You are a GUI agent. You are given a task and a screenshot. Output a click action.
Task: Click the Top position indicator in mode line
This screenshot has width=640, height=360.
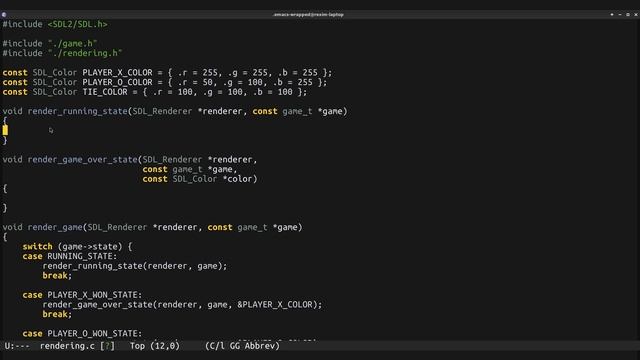tap(137, 346)
